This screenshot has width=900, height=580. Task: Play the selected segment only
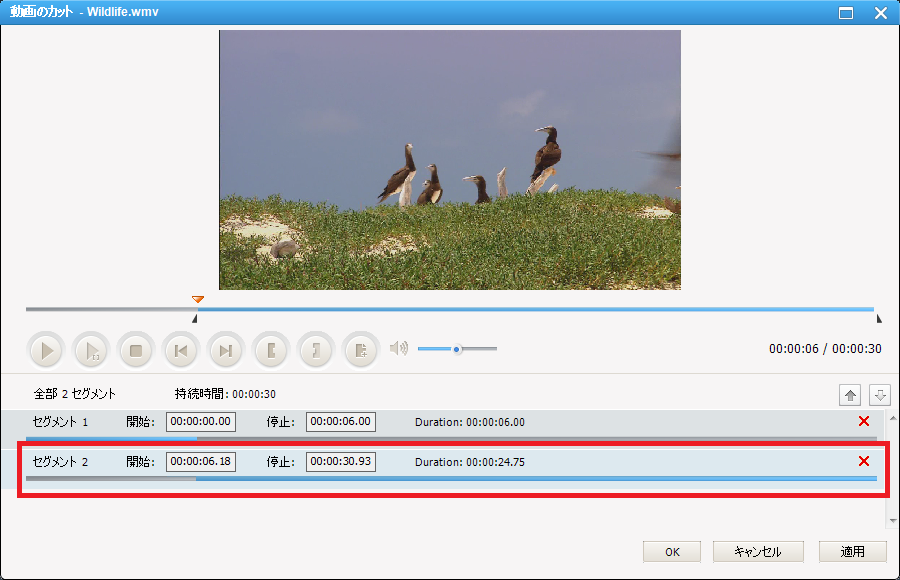pos(91,350)
